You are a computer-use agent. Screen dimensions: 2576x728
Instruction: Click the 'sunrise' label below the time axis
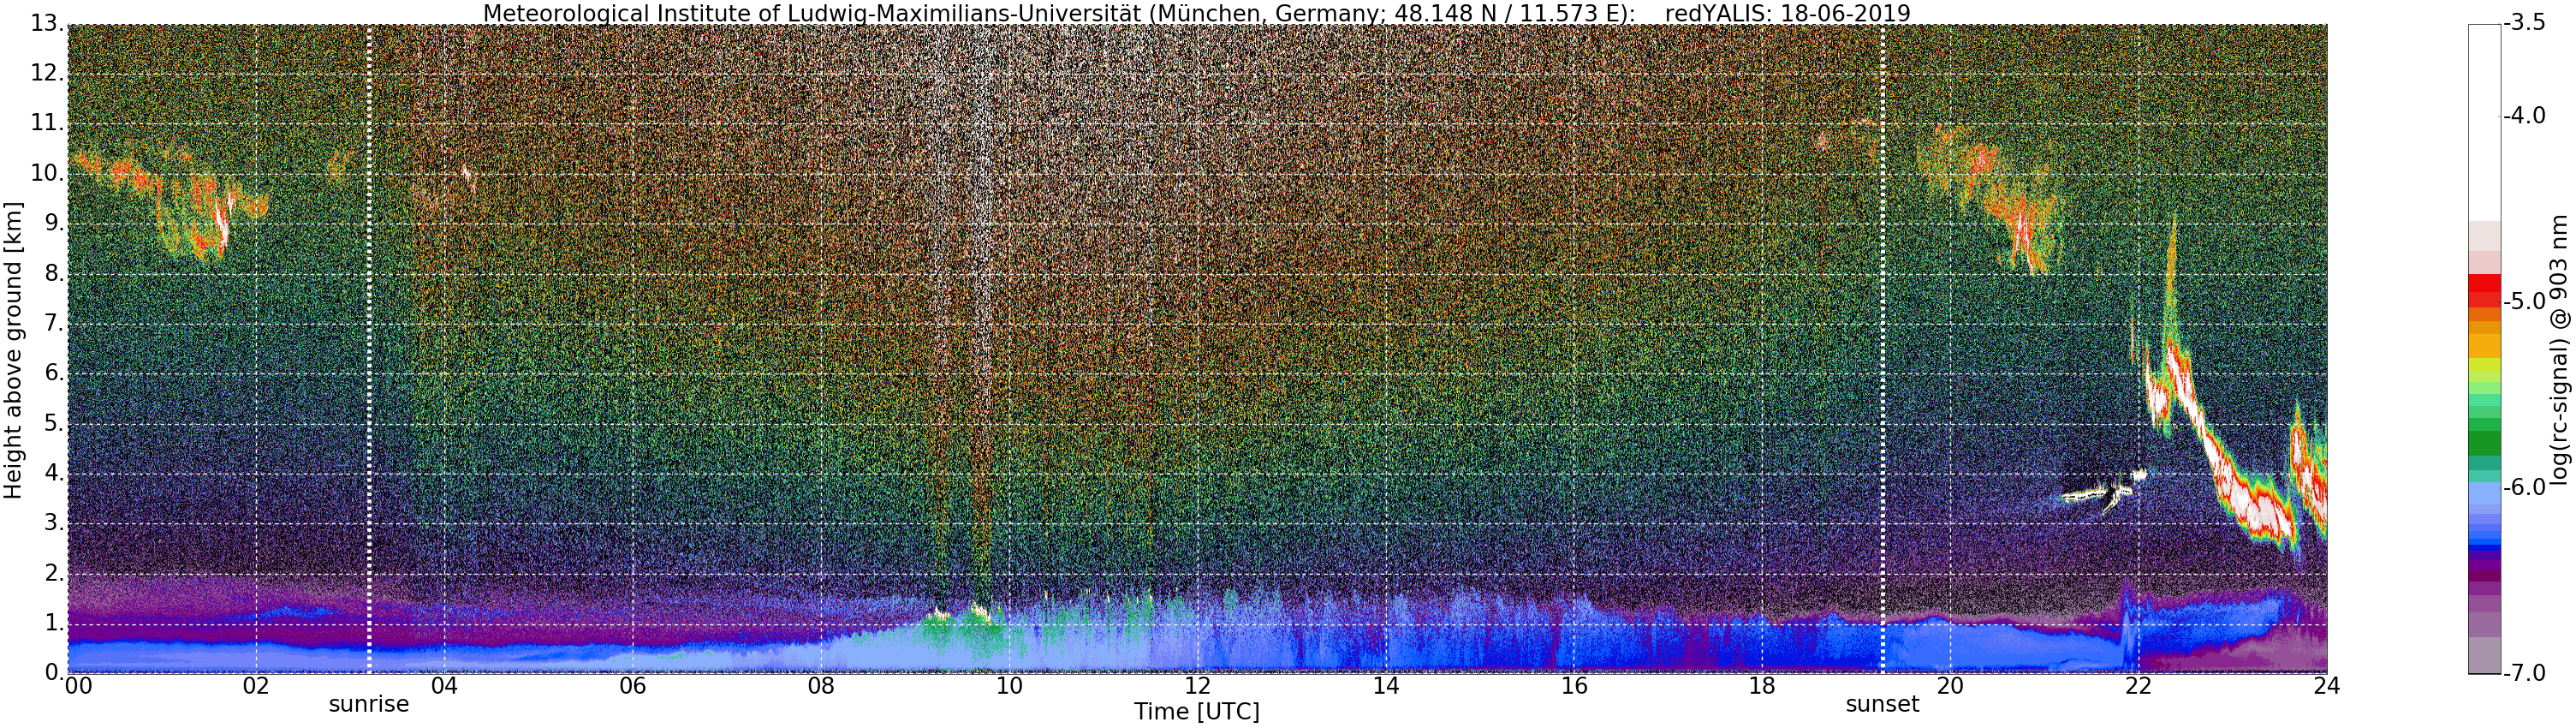[369, 704]
